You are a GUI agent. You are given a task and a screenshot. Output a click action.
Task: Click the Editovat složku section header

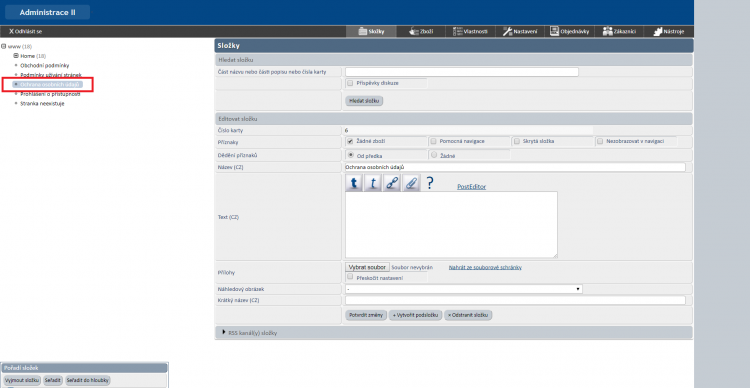[453, 118]
